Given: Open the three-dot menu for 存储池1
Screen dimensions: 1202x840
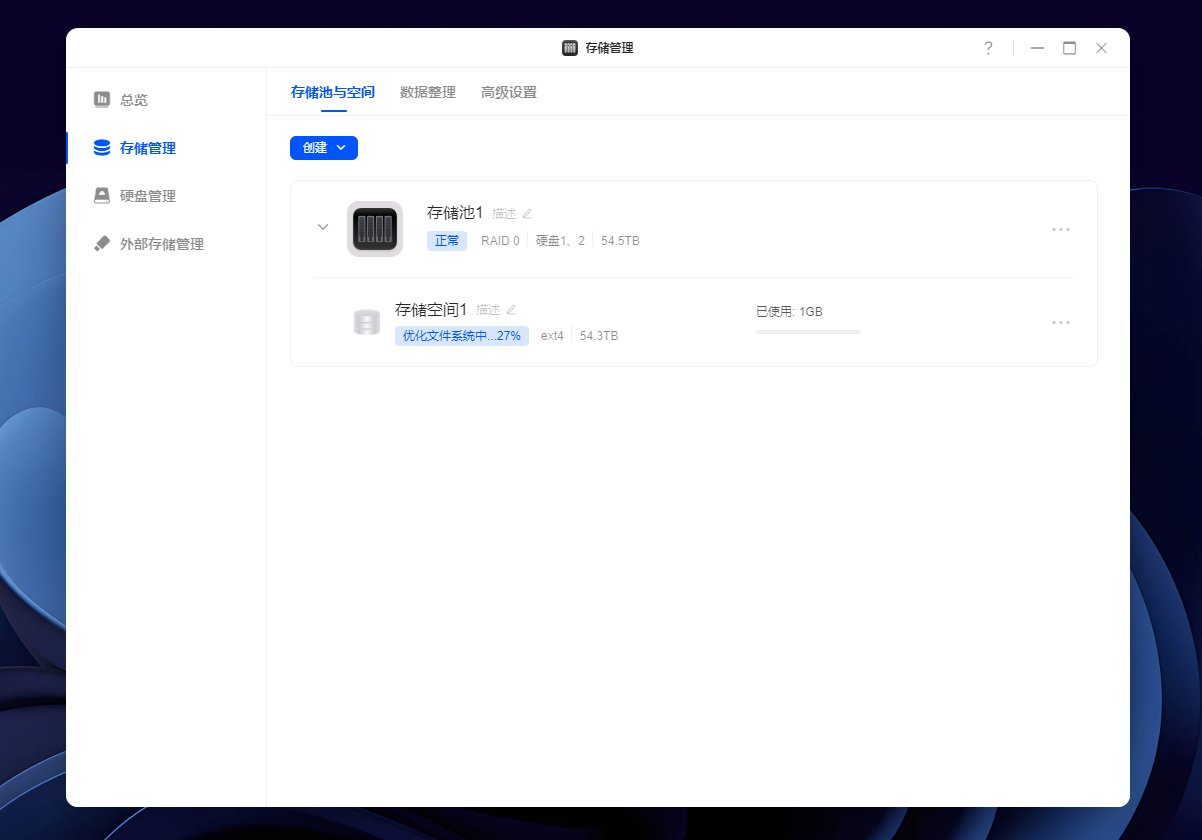Looking at the screenshot, I should point(1061,229).
